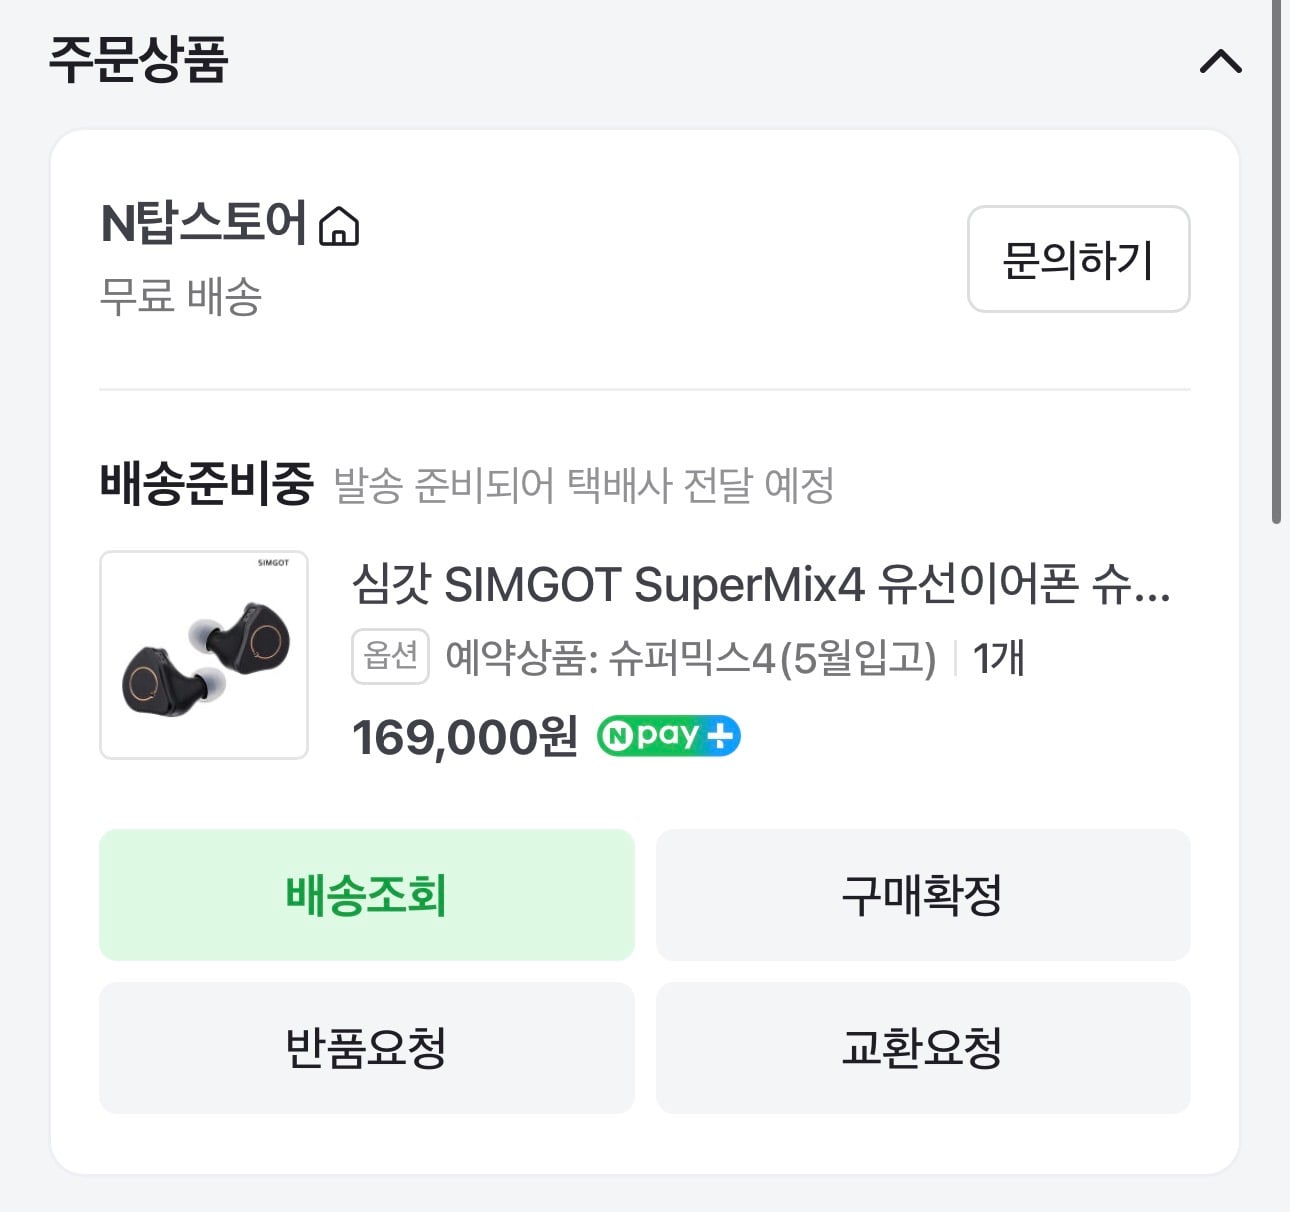Request a return via 반품요청
Screen dimensions: 1290x1212
click(367, 1047)
